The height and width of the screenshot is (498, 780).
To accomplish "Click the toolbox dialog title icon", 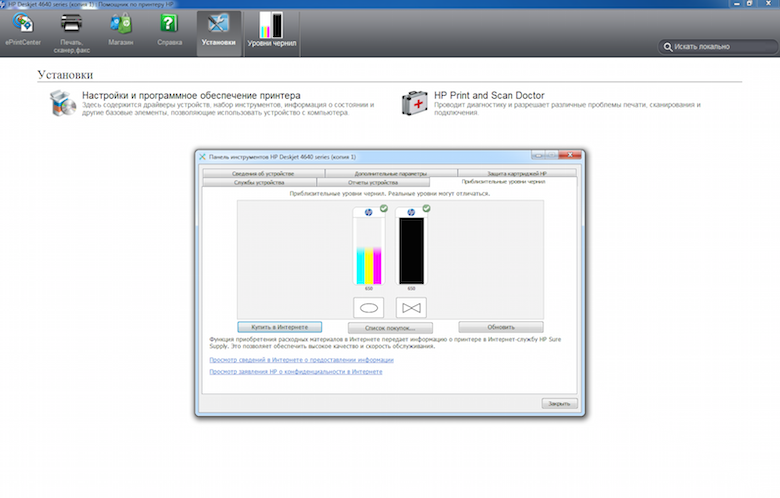I will click(202, 157).
